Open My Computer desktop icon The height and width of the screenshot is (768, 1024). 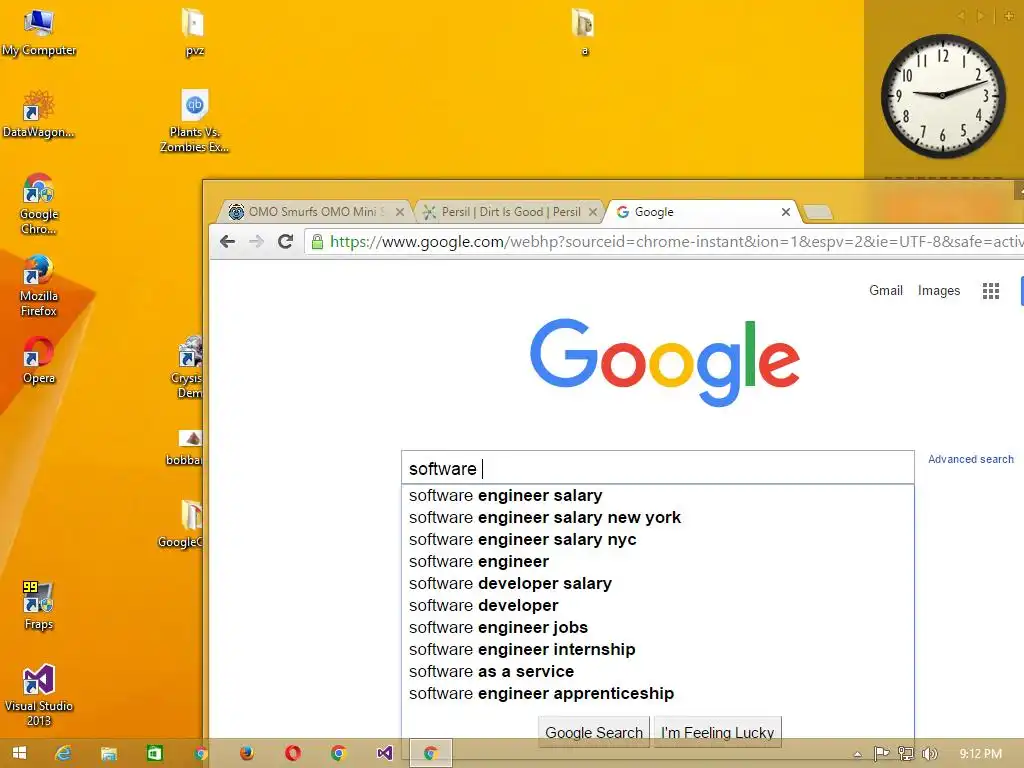pos(39,33)
